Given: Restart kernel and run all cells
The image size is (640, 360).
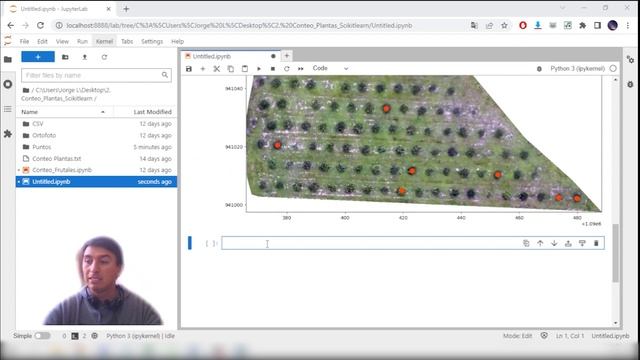Looking at the screenshot, I should 301,69.
